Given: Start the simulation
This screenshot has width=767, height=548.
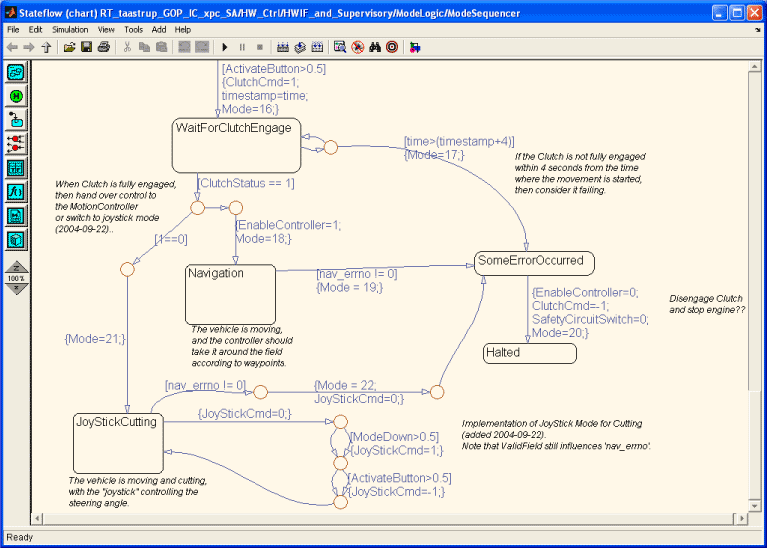Looking at the screenshot, I should pyautogui.click(x=225, y=47).
